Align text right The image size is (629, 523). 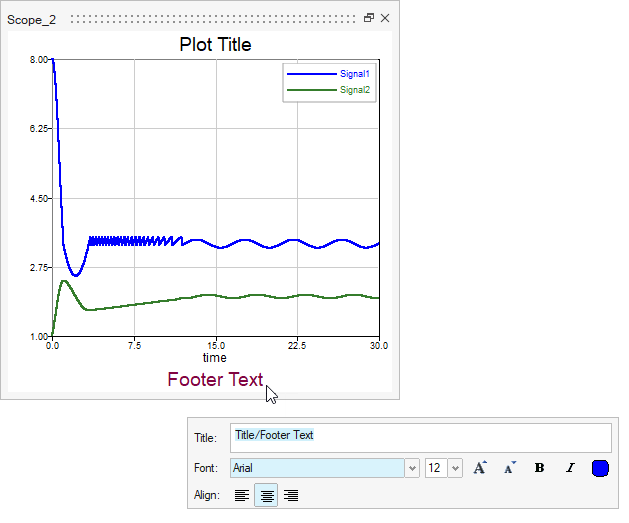(x=291, y=495)
